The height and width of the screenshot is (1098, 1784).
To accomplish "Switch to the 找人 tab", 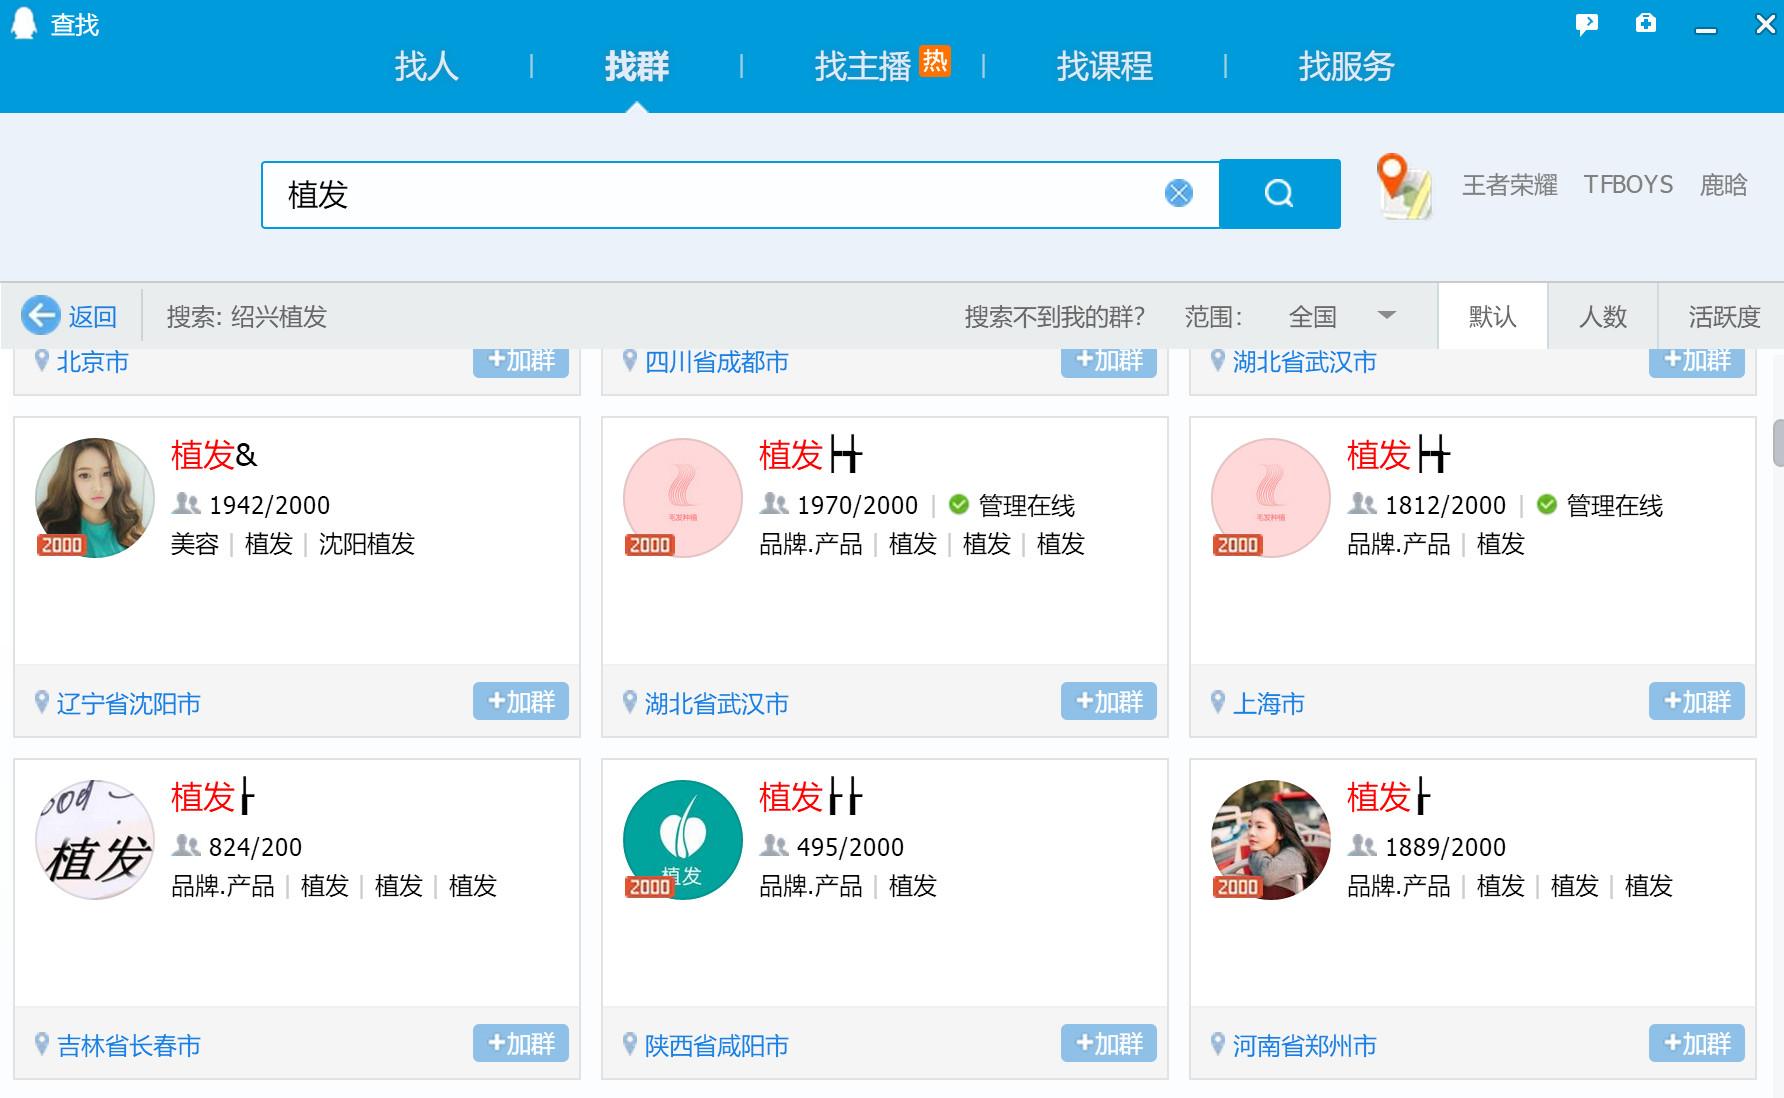I will point(426,67).
